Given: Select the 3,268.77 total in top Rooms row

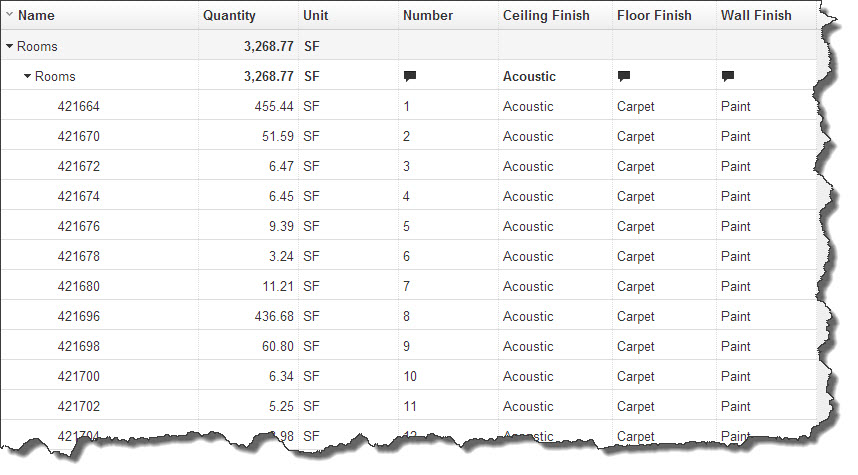Looking at the screenshot, I should click(x=268, y=46).
